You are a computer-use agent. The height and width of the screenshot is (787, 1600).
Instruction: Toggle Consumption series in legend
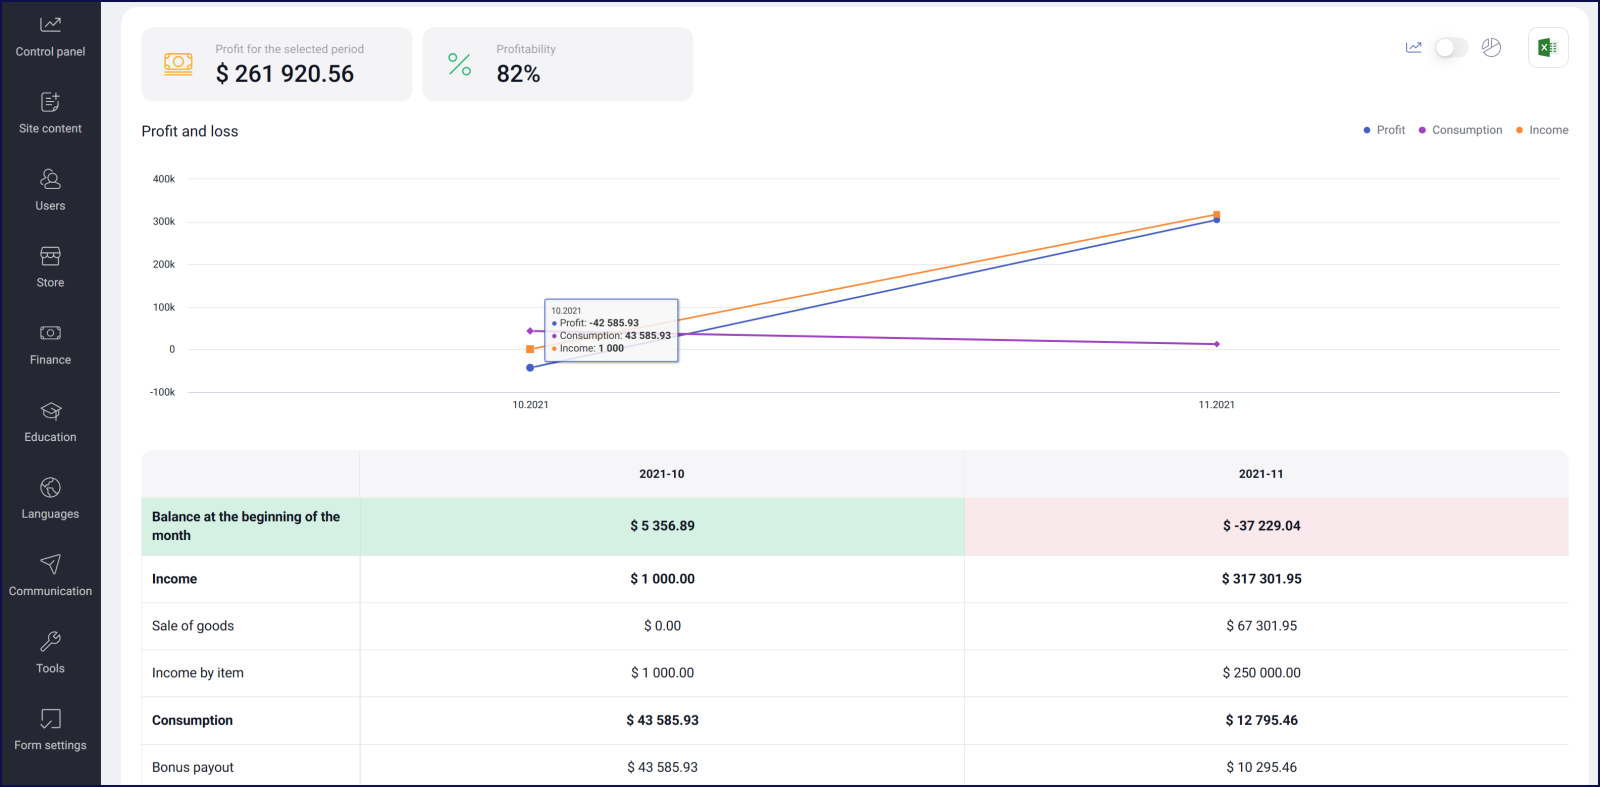coord(1460,130)
